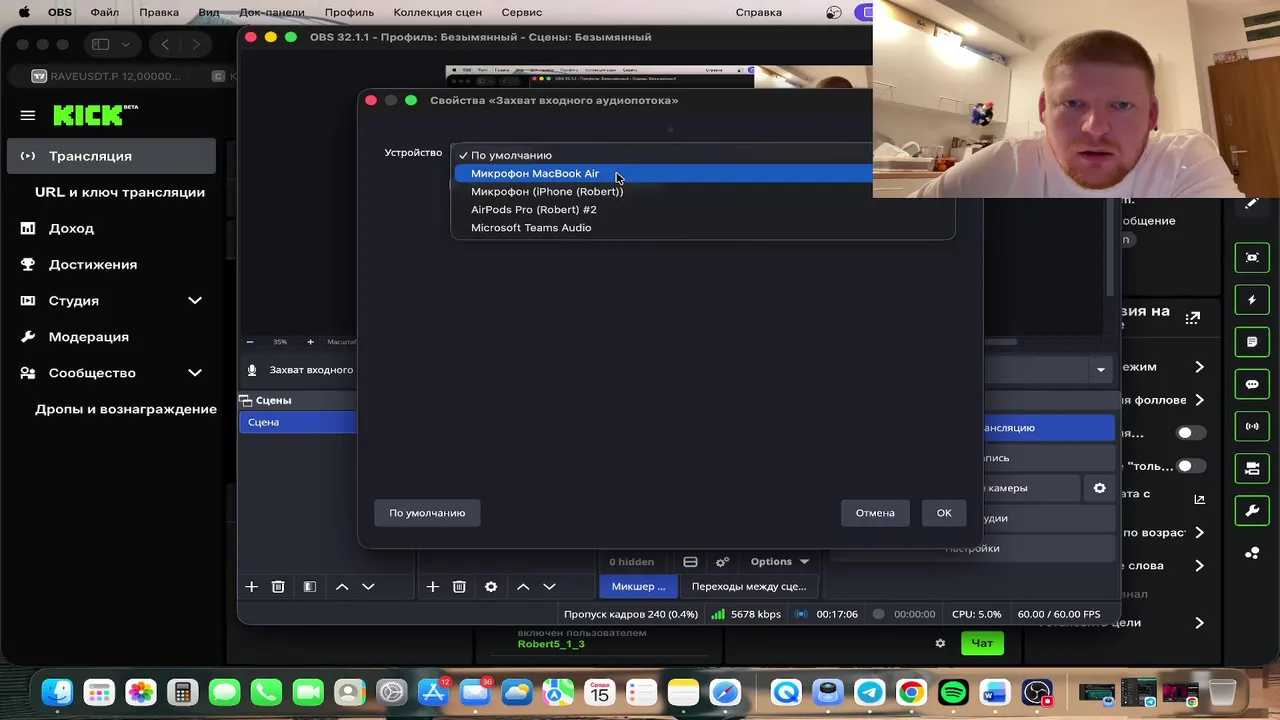Click the По умолчанию defaults button
The height and width of the screenshot is (720, 1280).
(x=427, y=513)
